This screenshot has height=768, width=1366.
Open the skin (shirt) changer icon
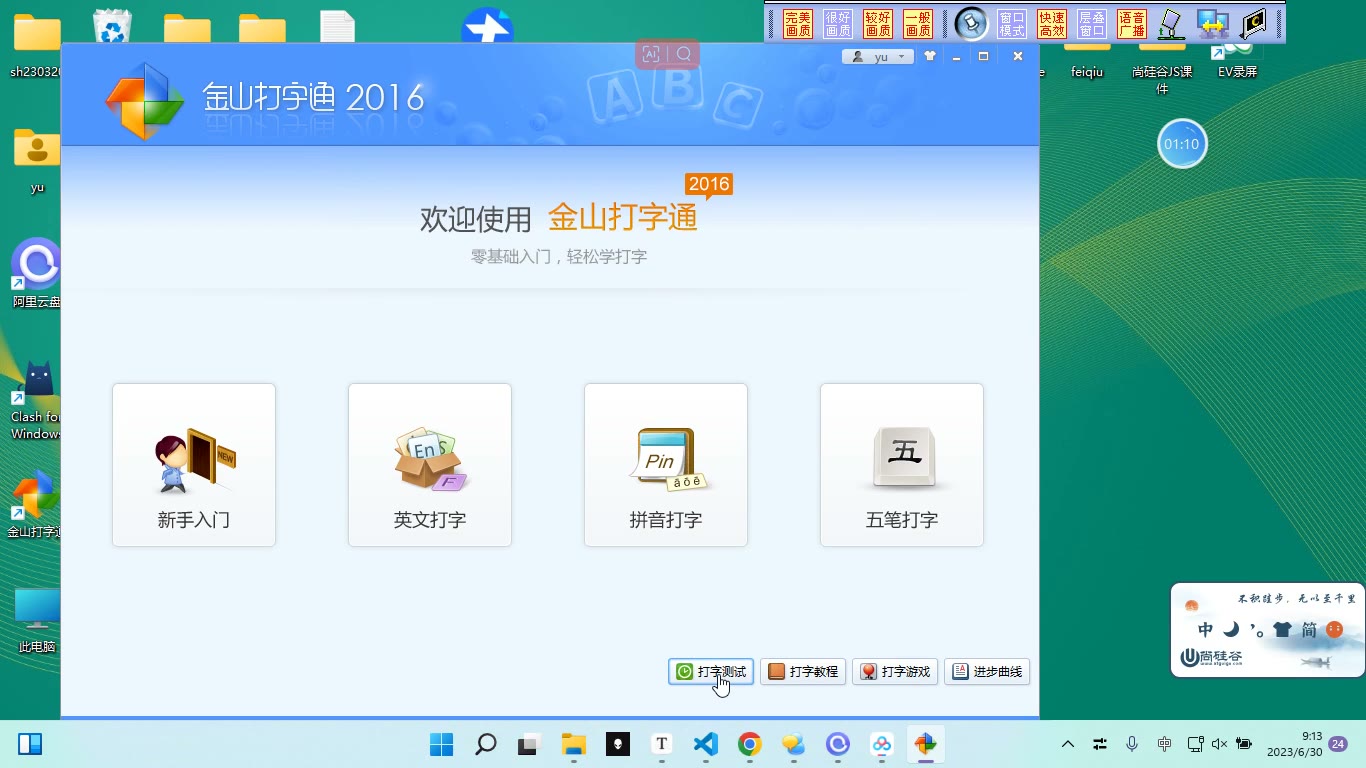(x=930, y=57)
